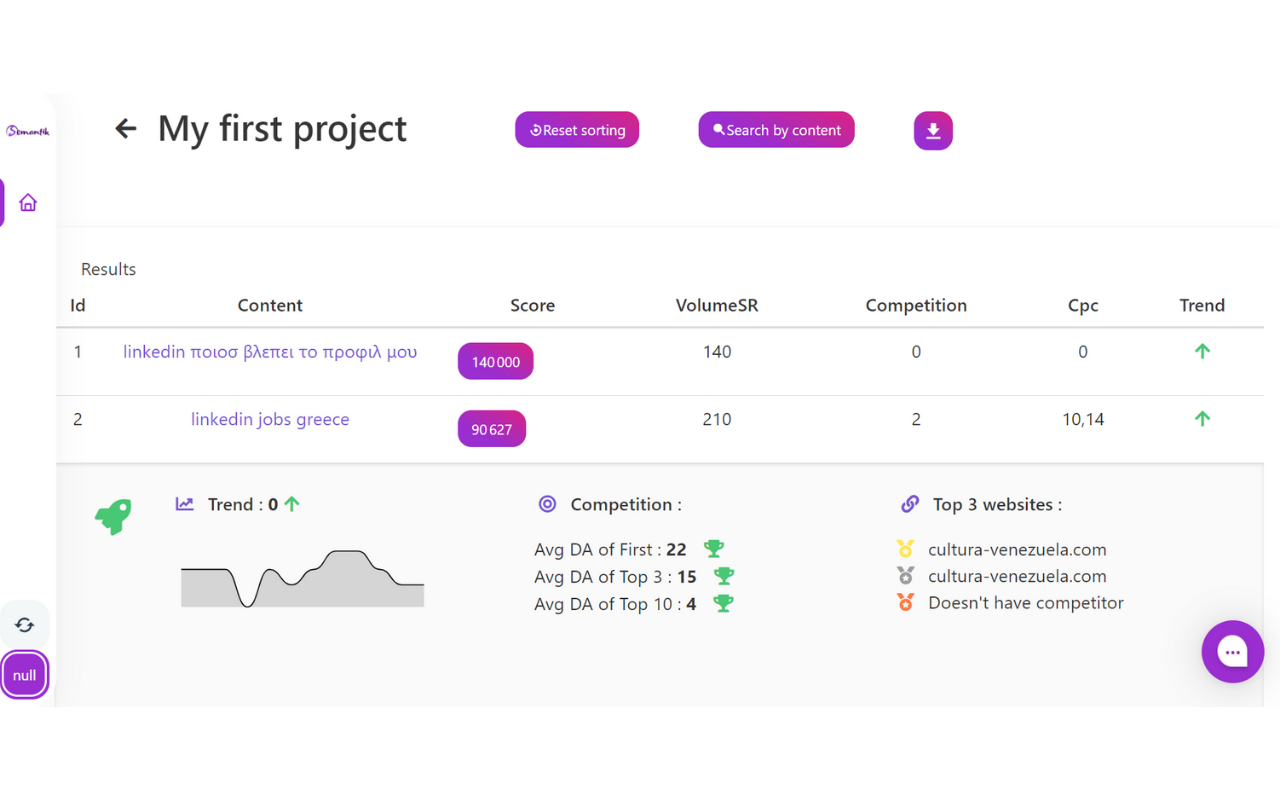Click Avg DA of First : 22 text

coord(610,550)
